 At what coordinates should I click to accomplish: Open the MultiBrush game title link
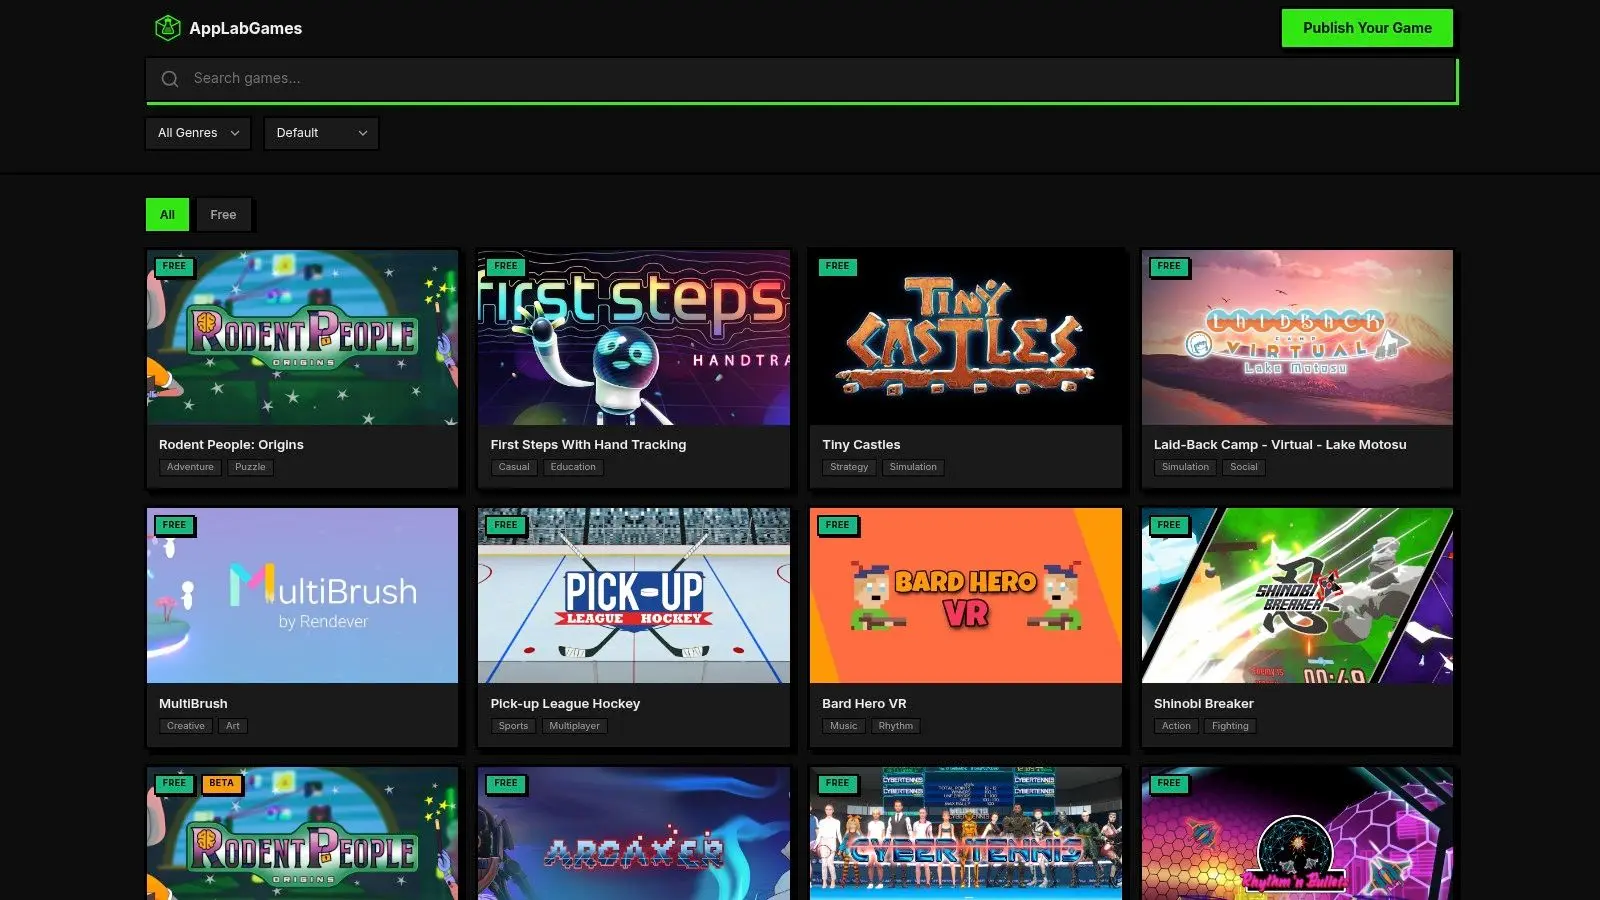pyautogui.click(x=192, y=703)
